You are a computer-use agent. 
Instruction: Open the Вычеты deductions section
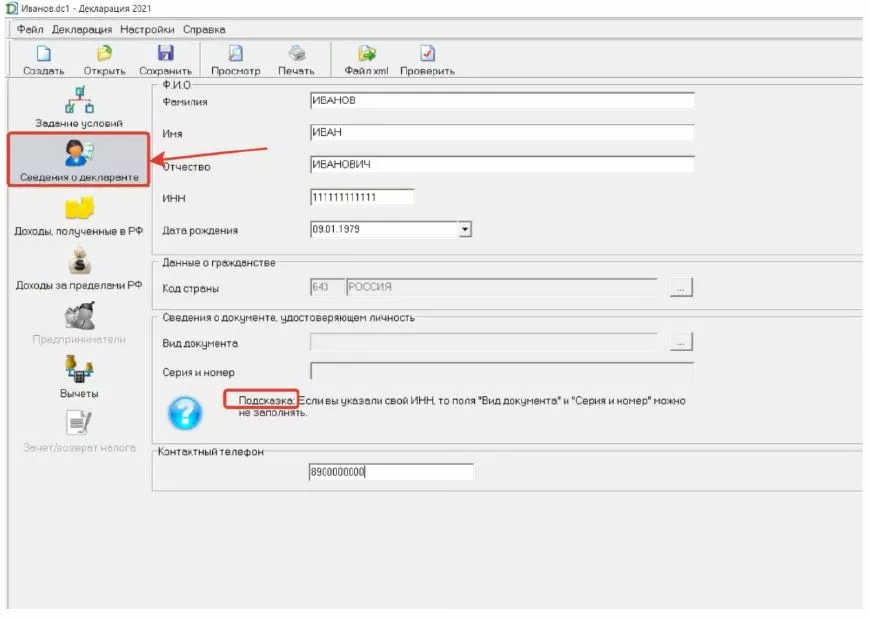click(x=79, y=375)
